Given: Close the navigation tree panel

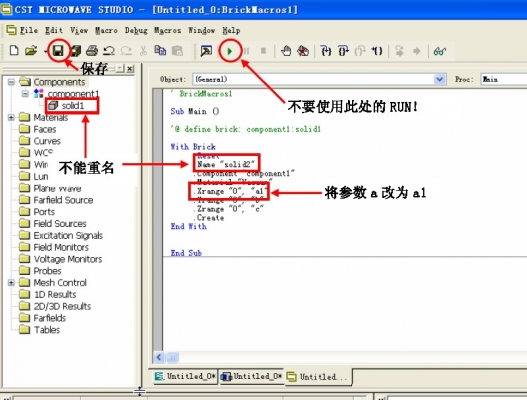Looking at the screenshot, I should point(130,69).
